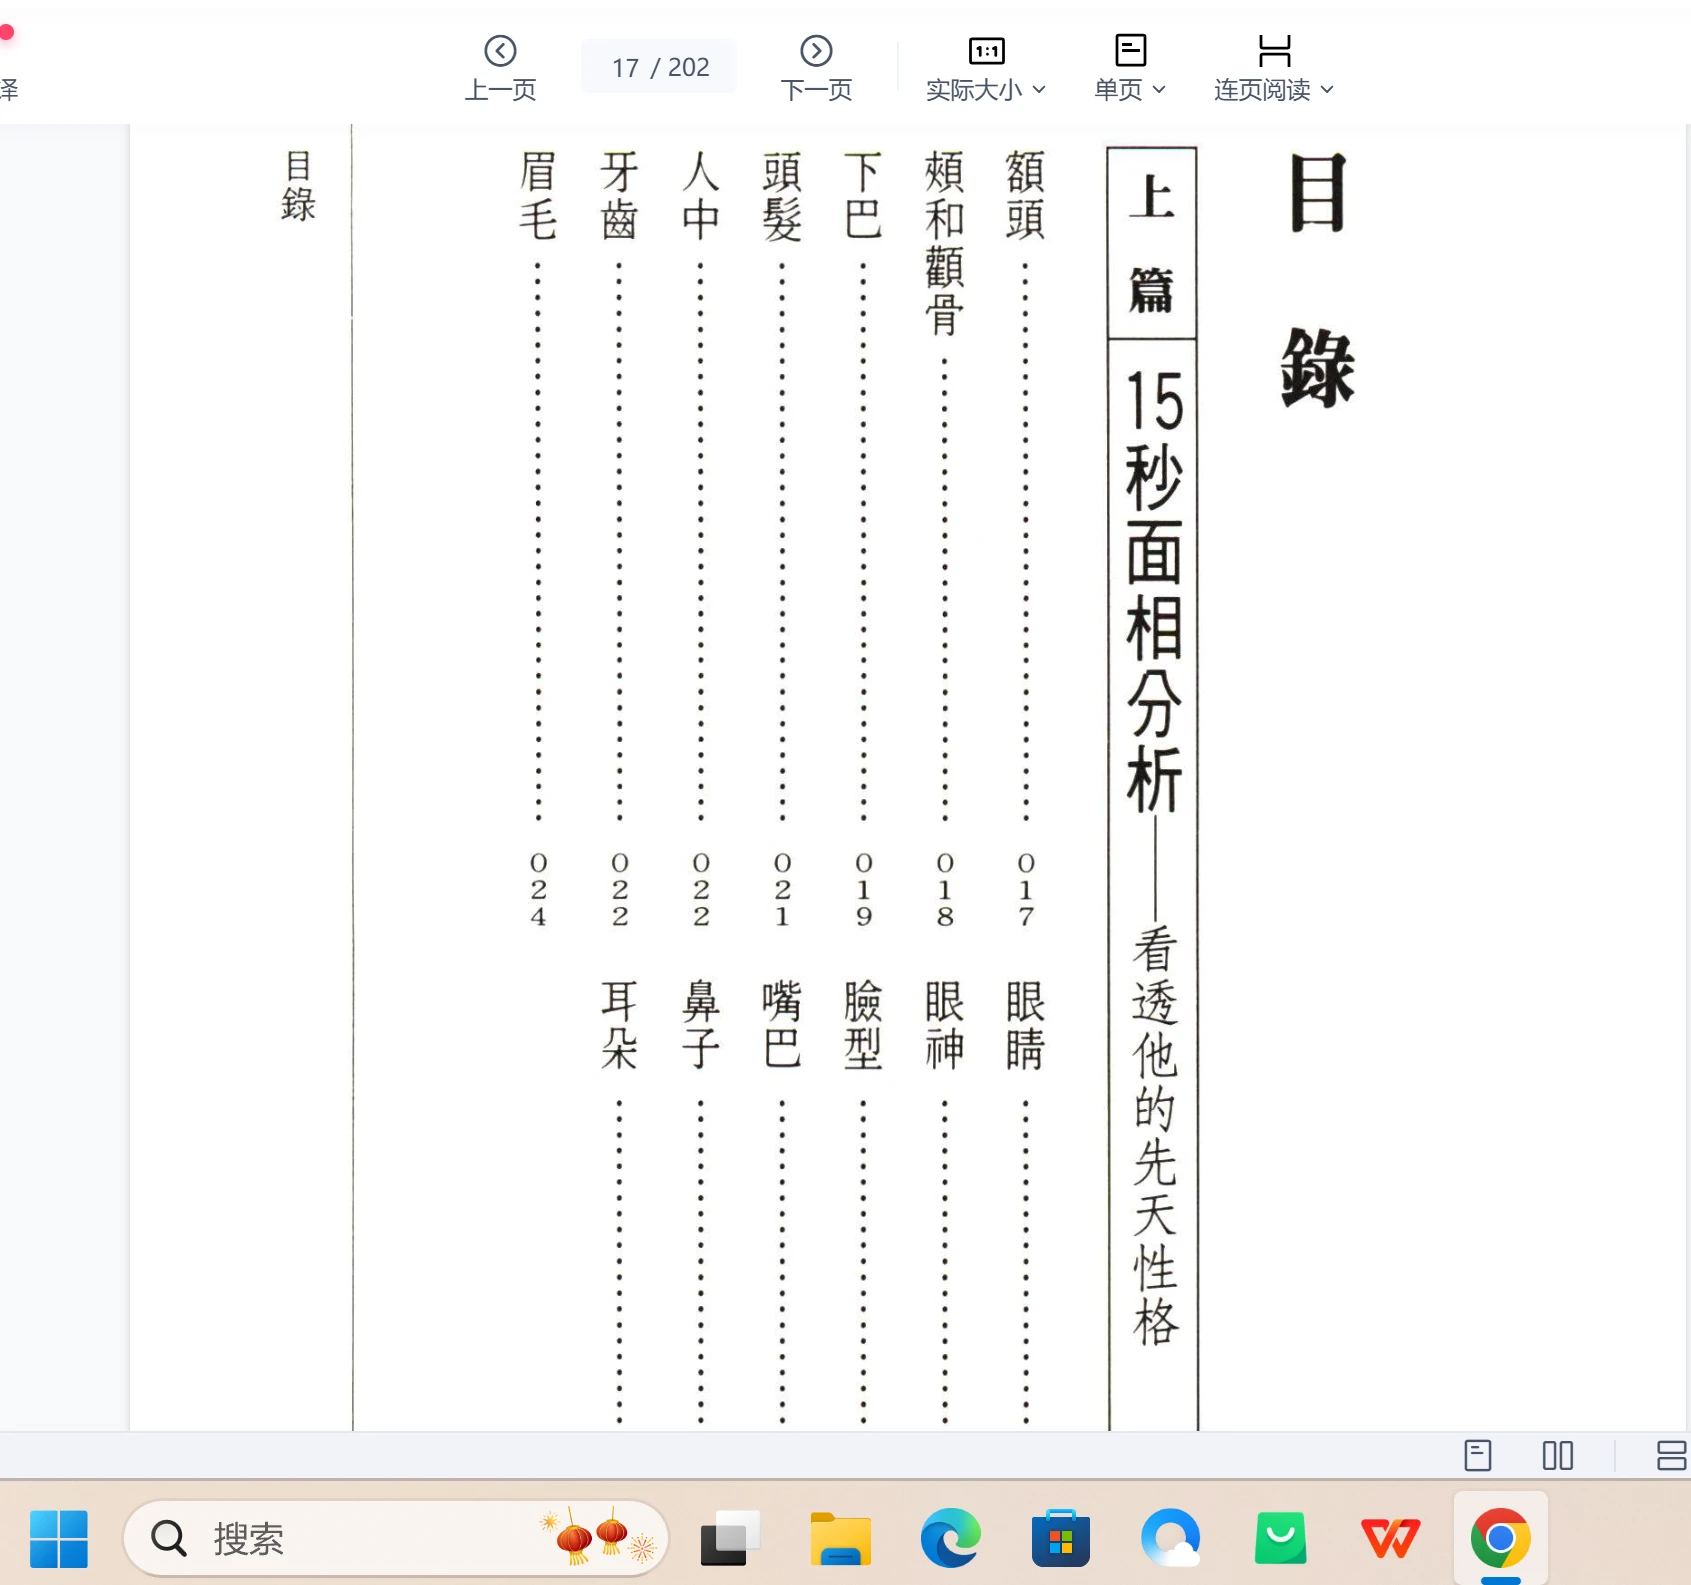Open Microsoft Store from taskbar
The image size is (1691, 1585).
coord(1060,1538)
